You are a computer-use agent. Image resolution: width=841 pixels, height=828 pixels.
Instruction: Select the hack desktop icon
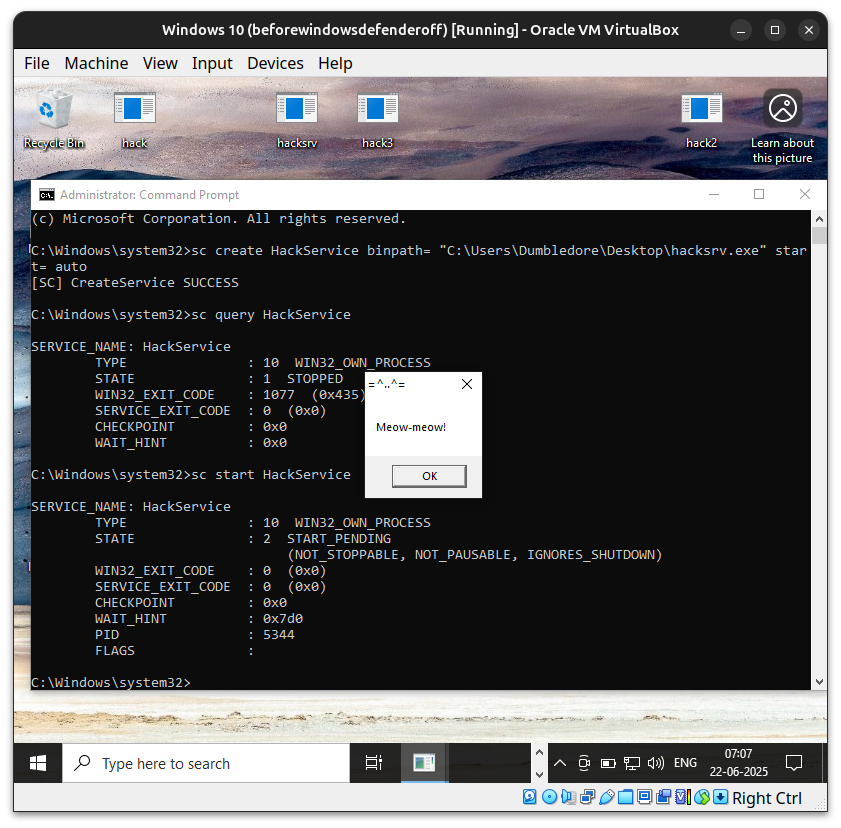134,119
